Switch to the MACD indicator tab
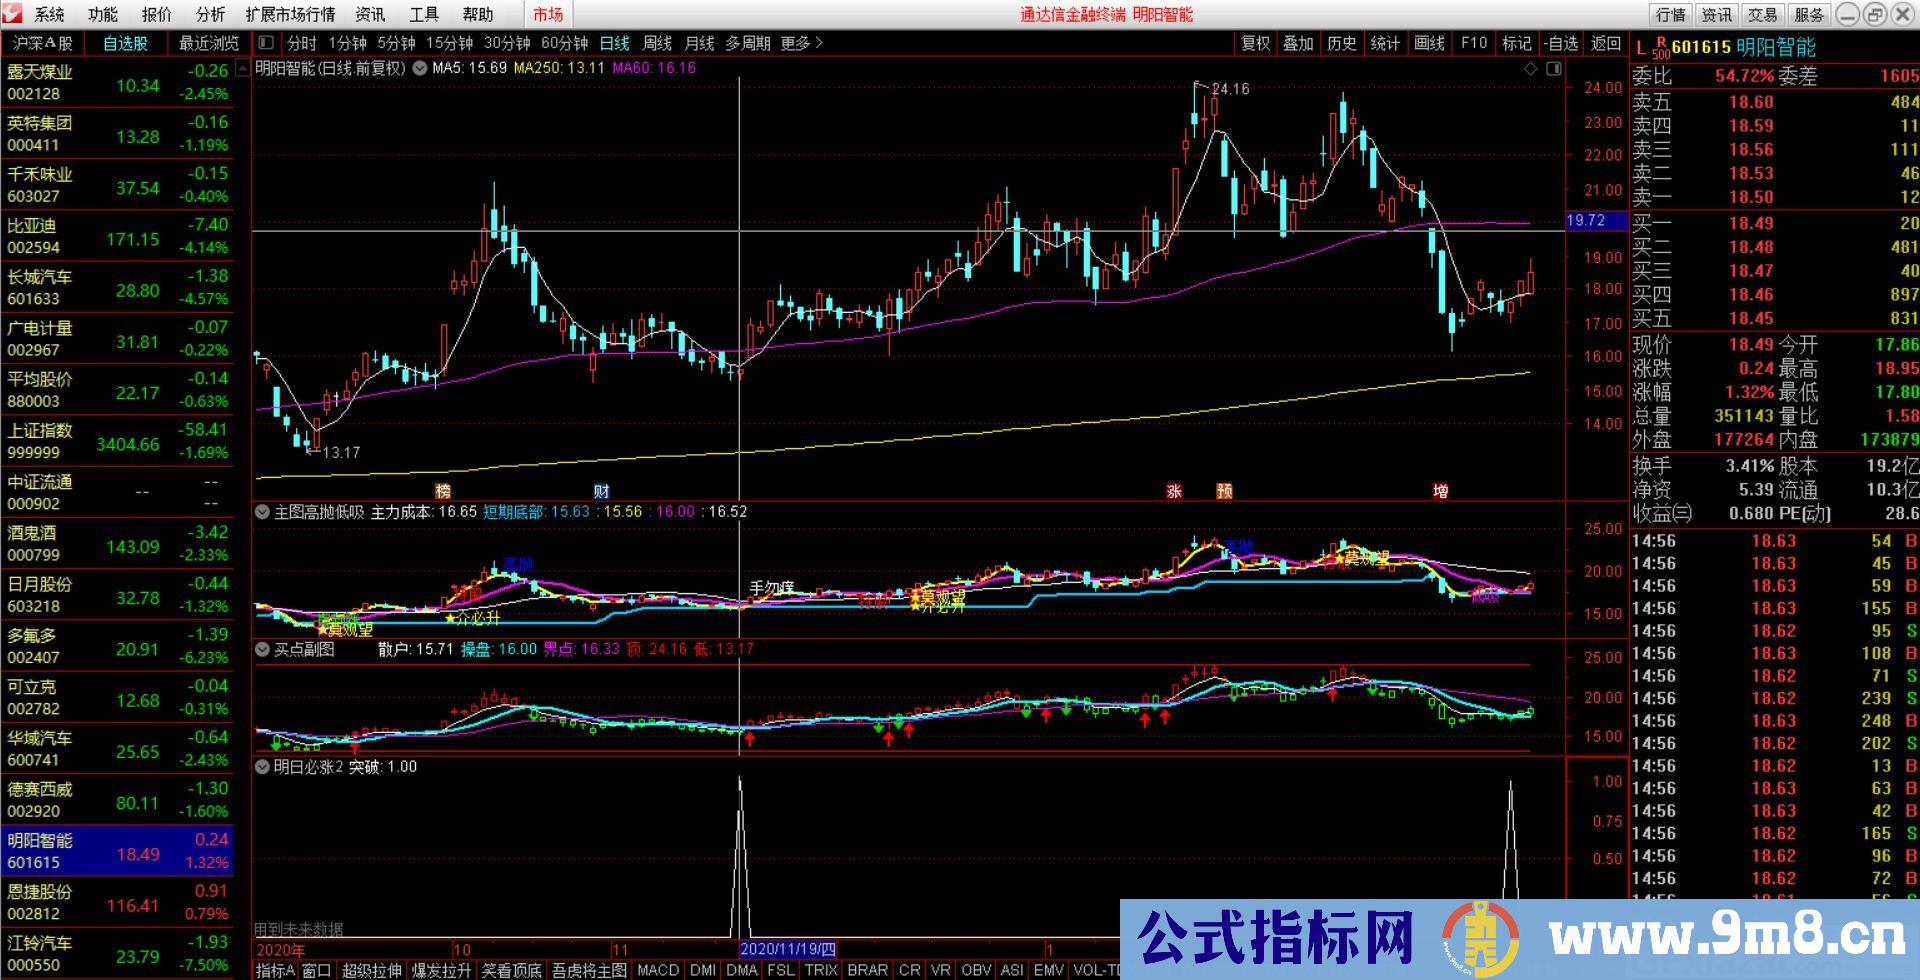Screen dimensions: 1920x980 (657, 970)
